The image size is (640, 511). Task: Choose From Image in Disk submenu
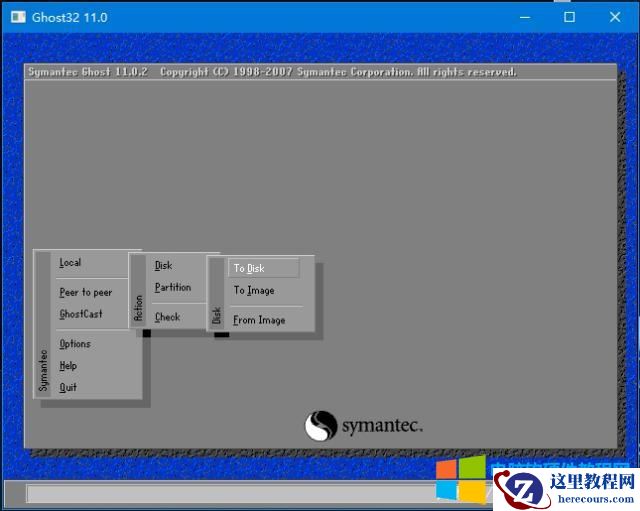tap(259, 320)
